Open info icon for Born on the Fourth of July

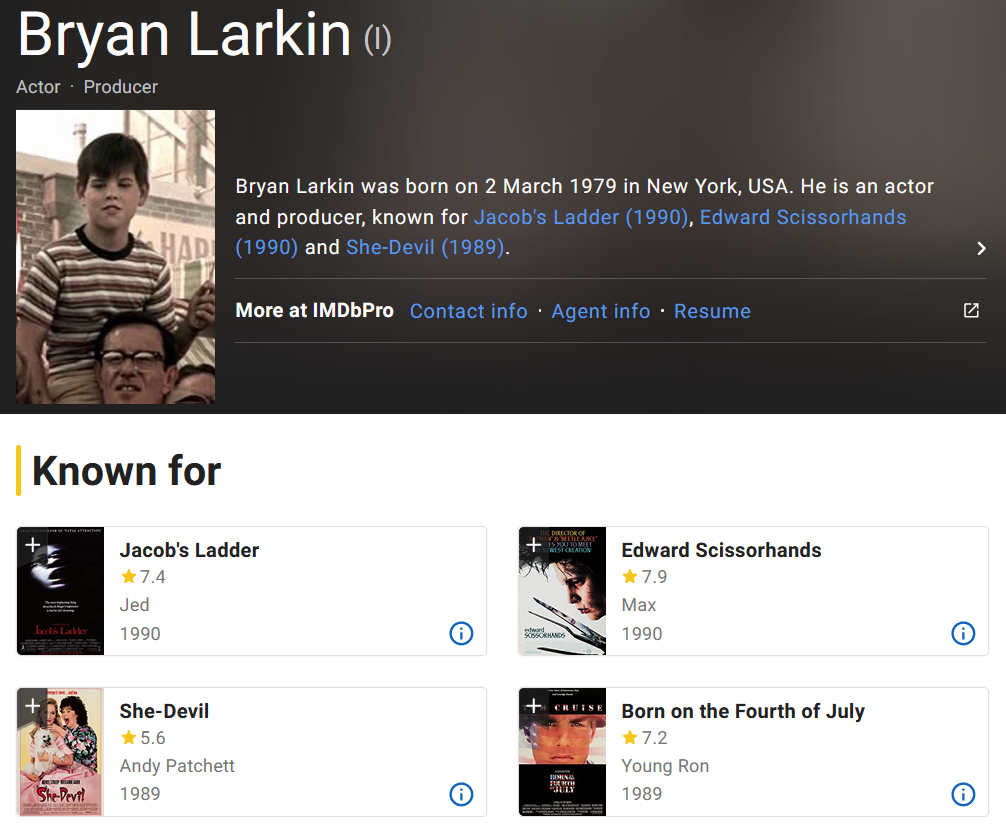coord(962,794)
